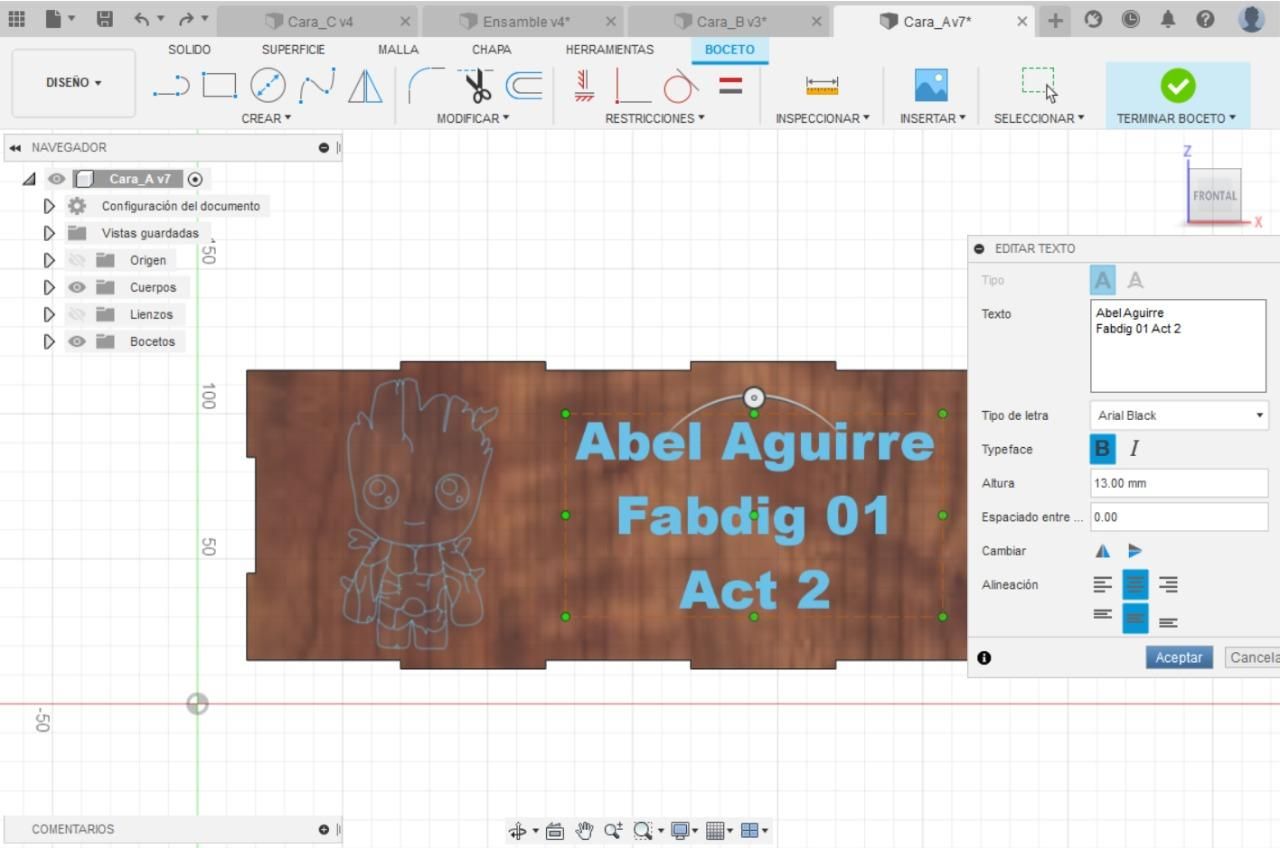
Task: Activate the Pan hand tool
Action: tap(585, 830)
